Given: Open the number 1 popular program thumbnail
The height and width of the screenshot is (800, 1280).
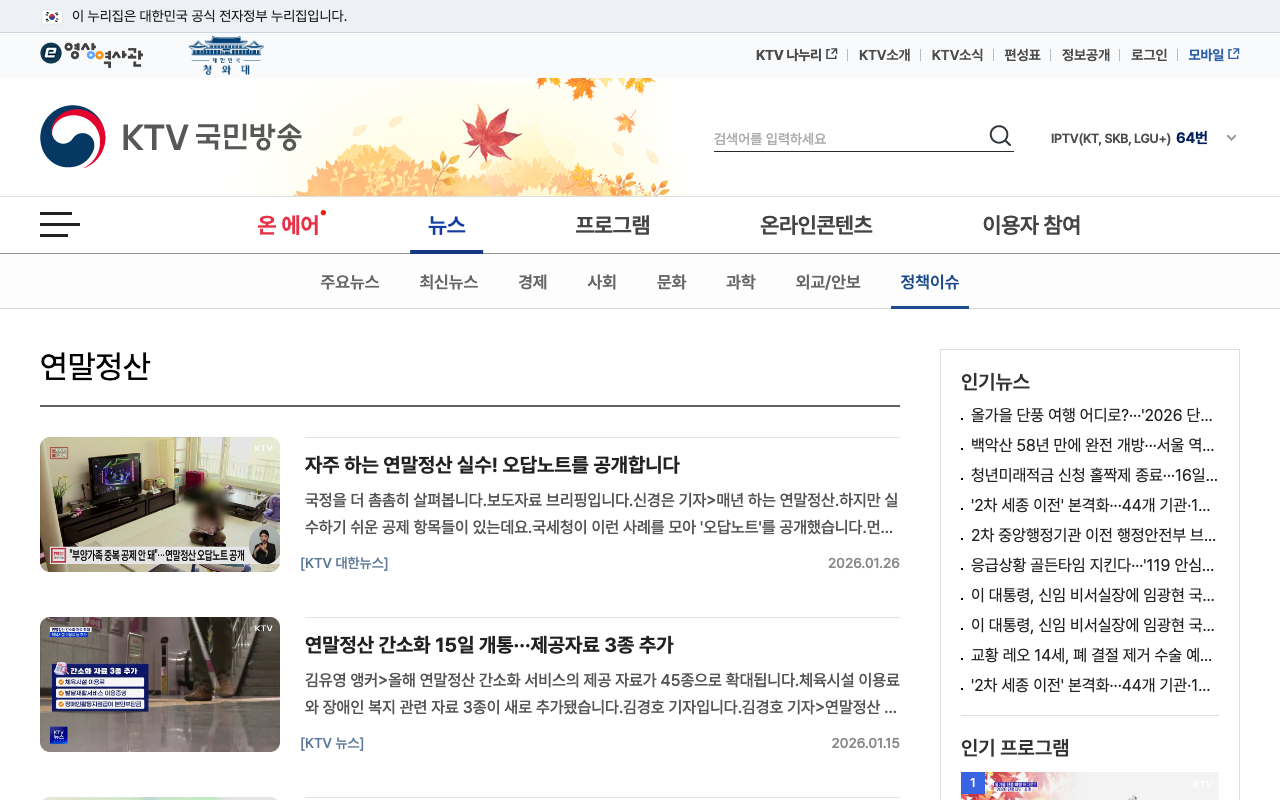Looking at the screenshot, I should pyautogui.click(x=1090, y=786).
